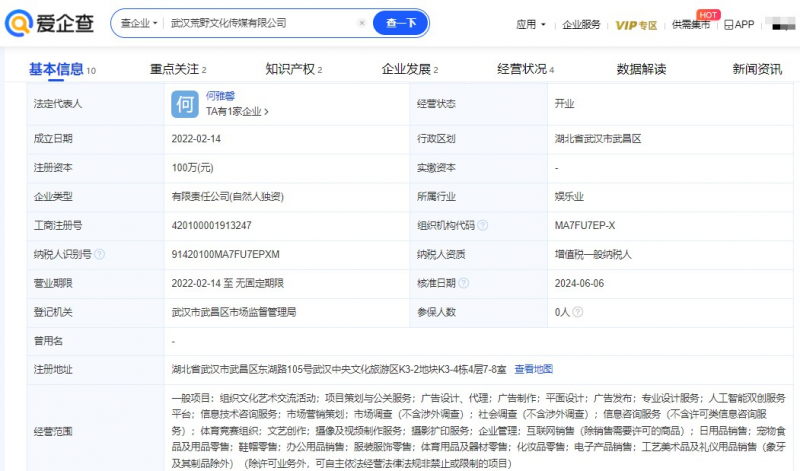Click the APP download icon in header

(x=739, y=24)
